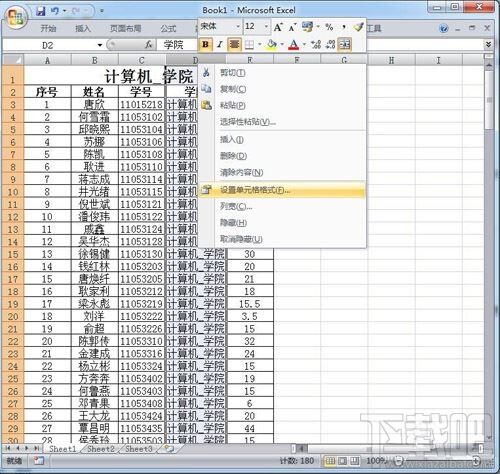
Task: Click the Save icon in Quick Access
Action: coord(41,11)
